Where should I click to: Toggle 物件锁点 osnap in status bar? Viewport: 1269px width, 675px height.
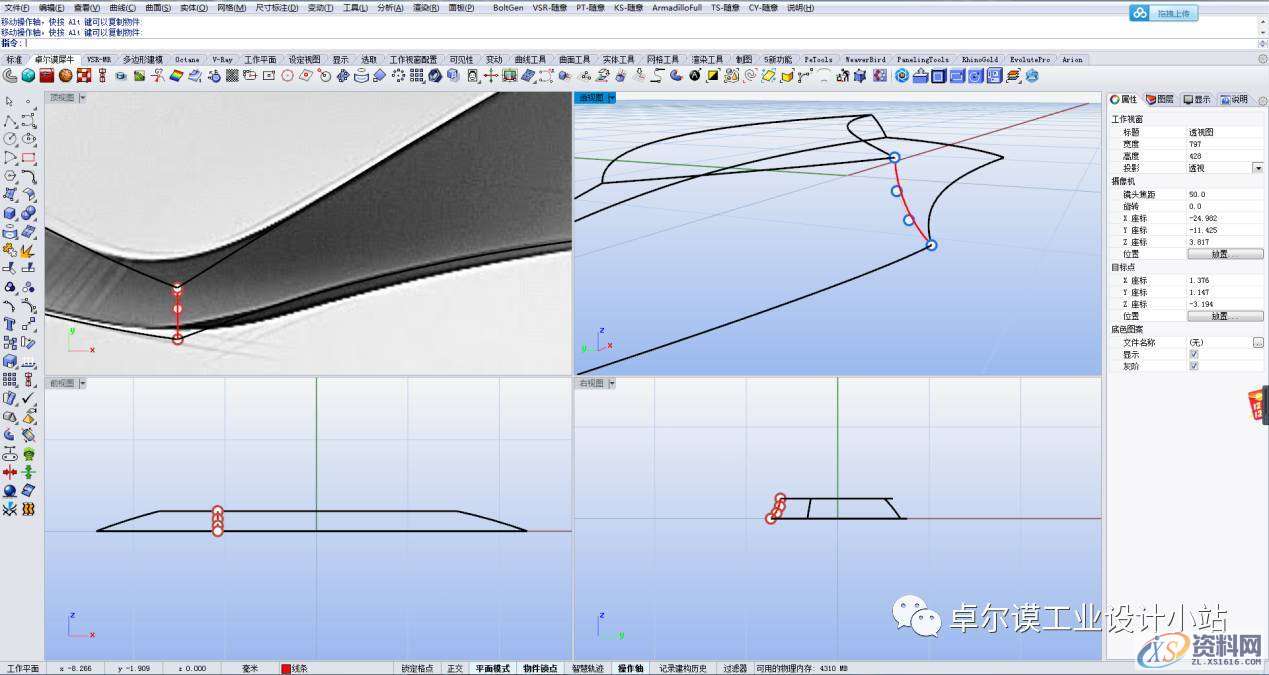pyautogui.click(x=540, y=668)
